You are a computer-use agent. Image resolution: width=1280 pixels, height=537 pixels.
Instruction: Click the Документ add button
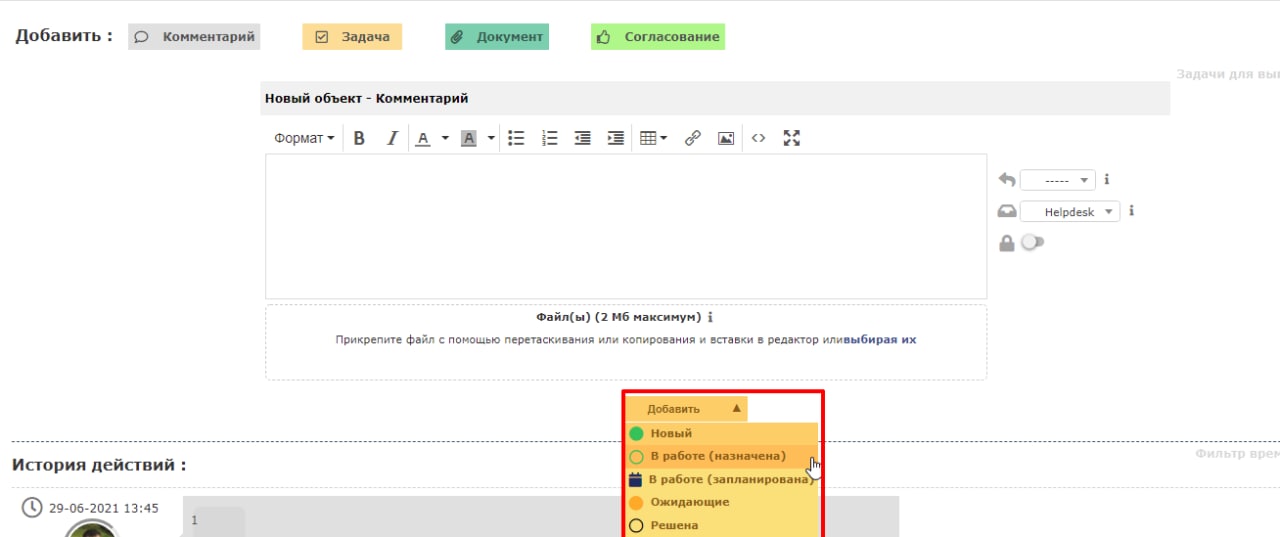(497, 37)
